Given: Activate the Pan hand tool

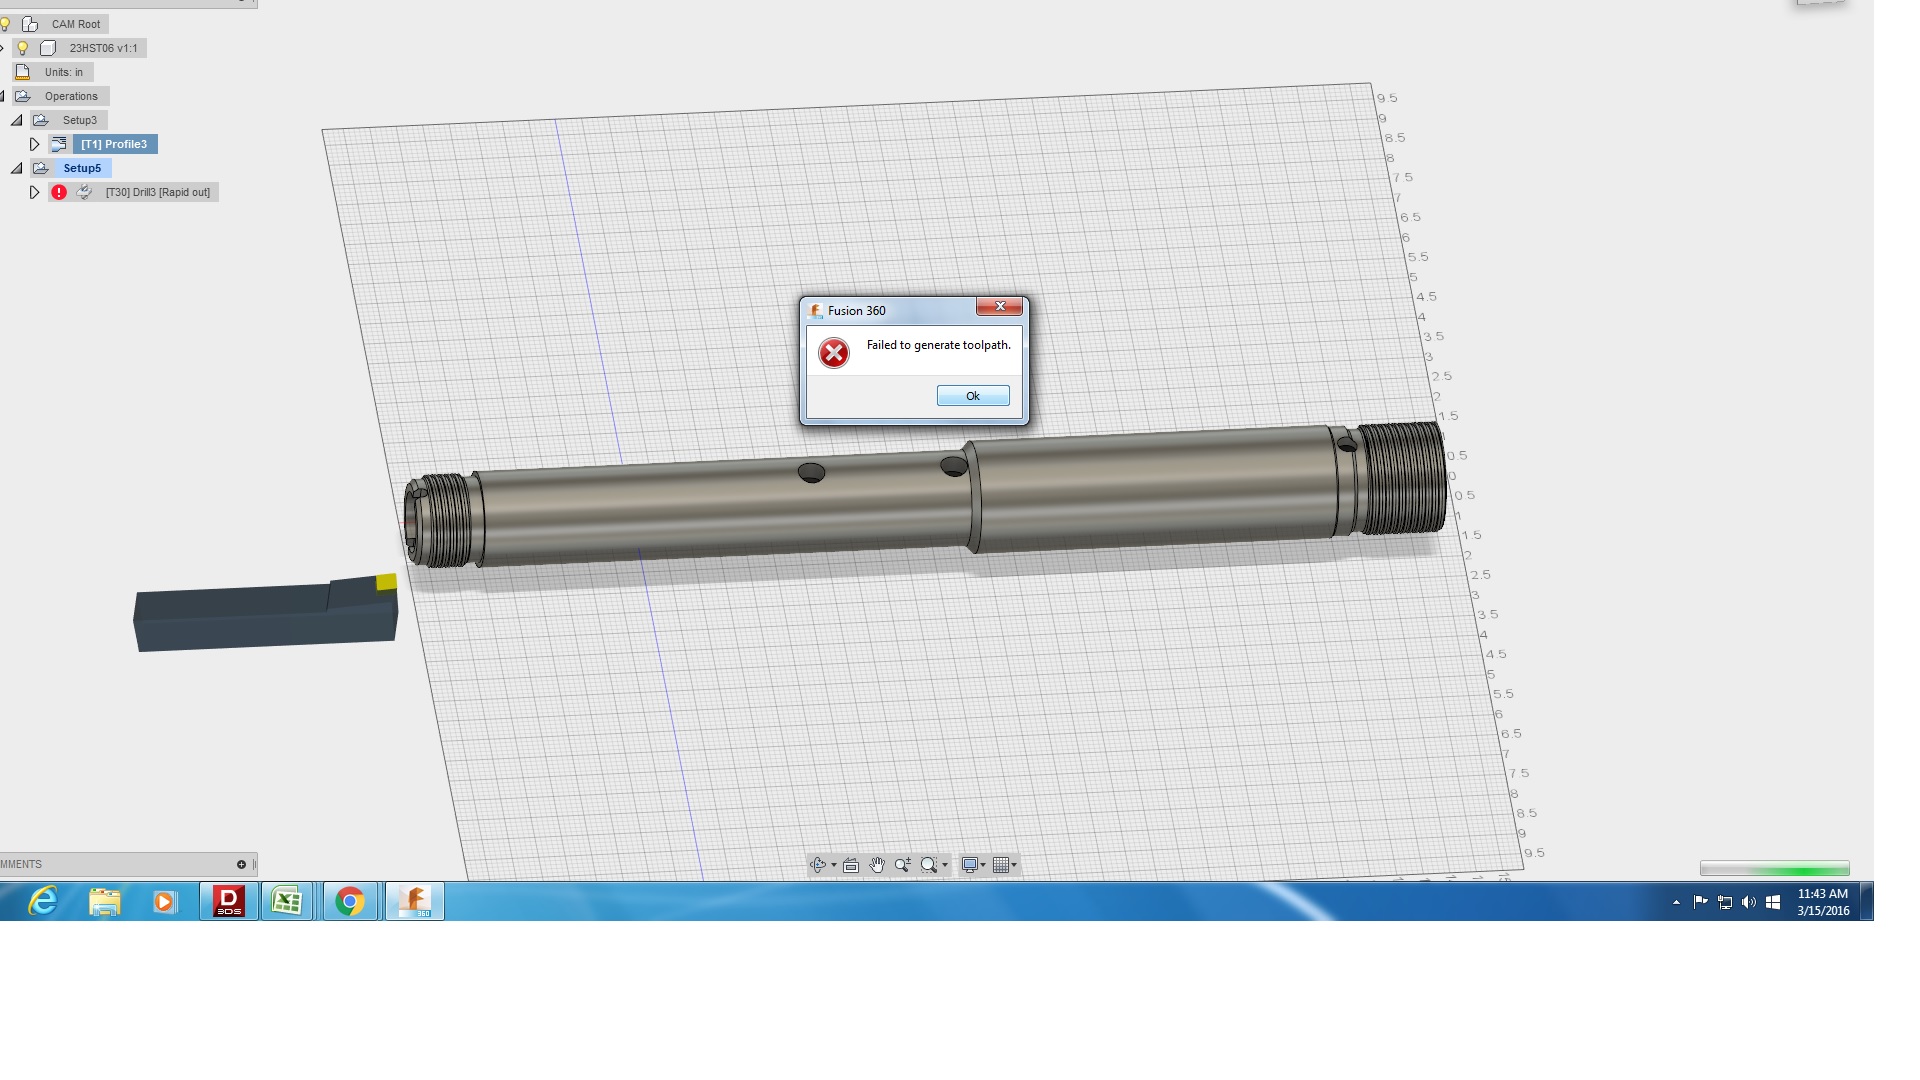Looking at the screenshot, I should (x=877, y=865).
